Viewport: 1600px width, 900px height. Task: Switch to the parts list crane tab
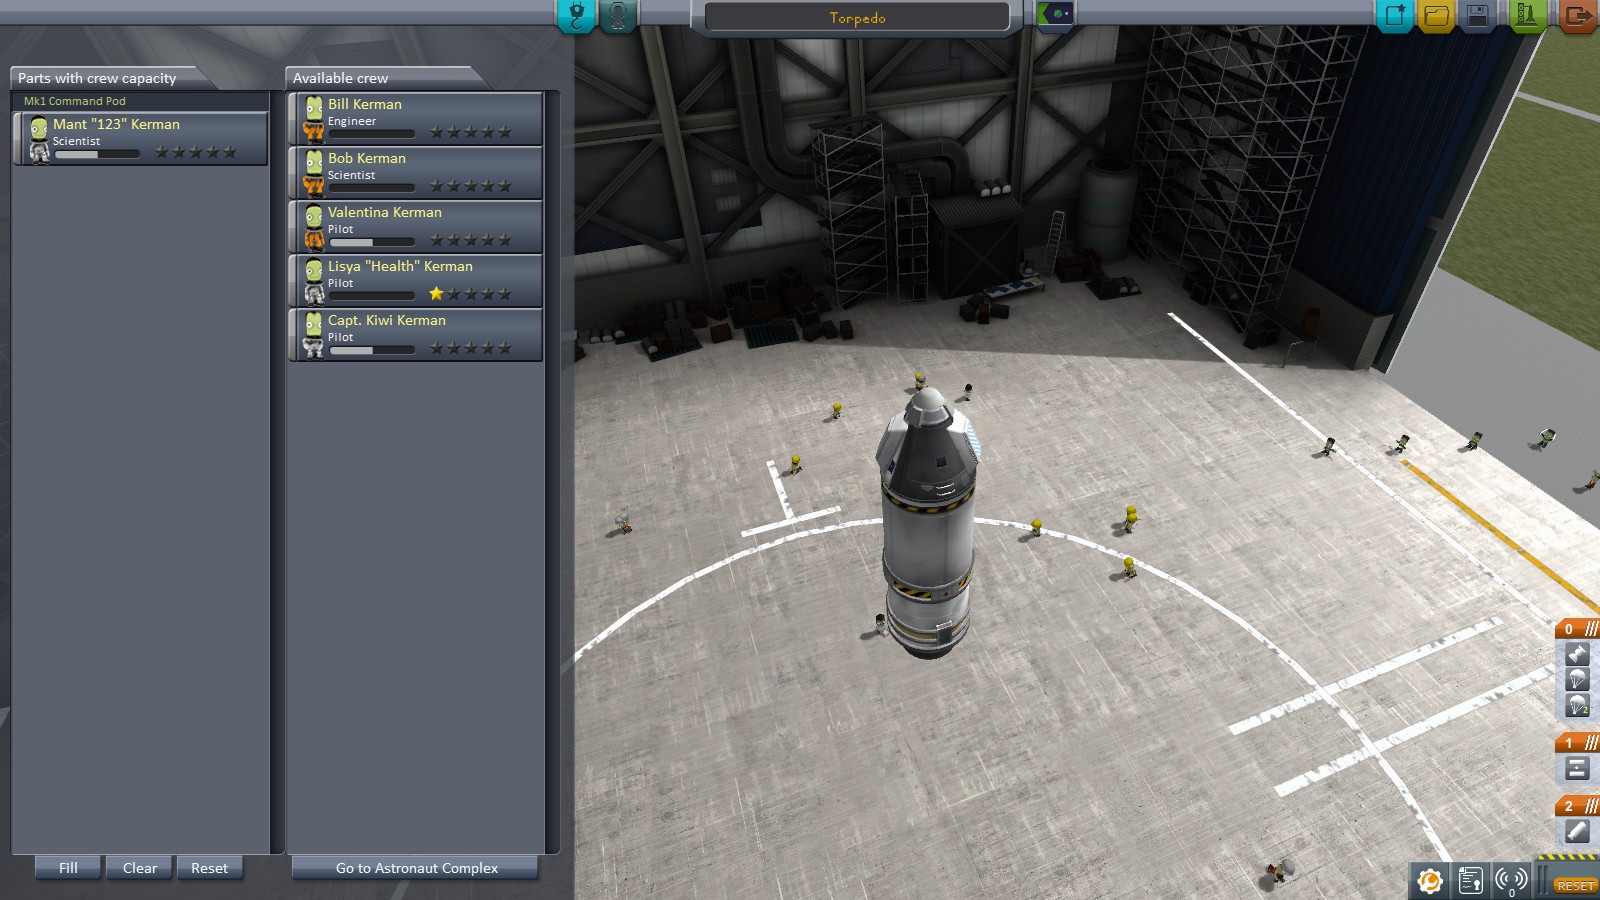577,15
